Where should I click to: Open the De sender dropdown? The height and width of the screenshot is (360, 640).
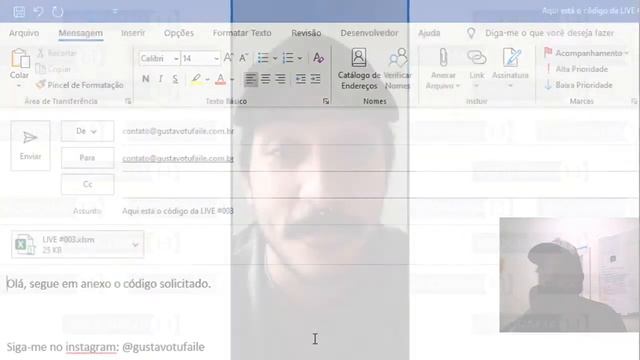[x=87, y=131]
